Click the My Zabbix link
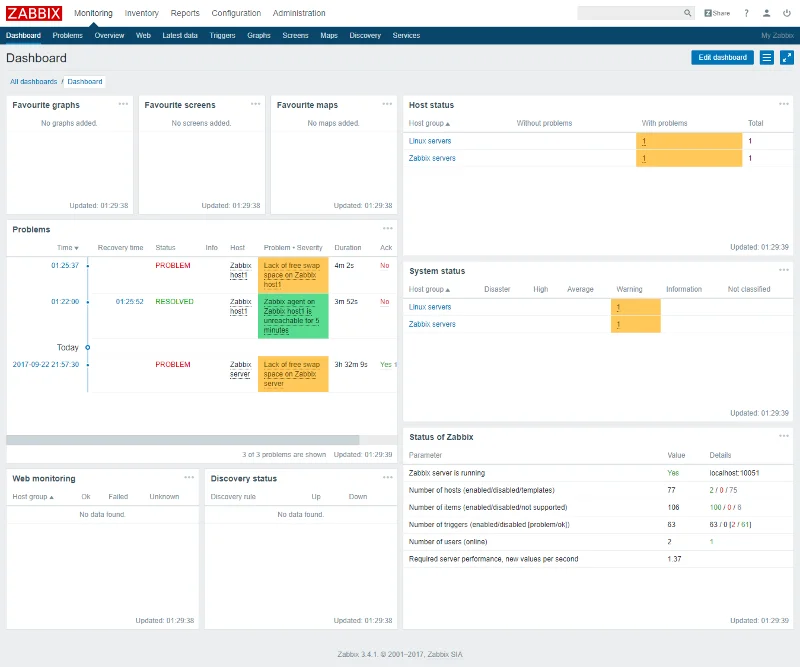 tap(777, 36)
